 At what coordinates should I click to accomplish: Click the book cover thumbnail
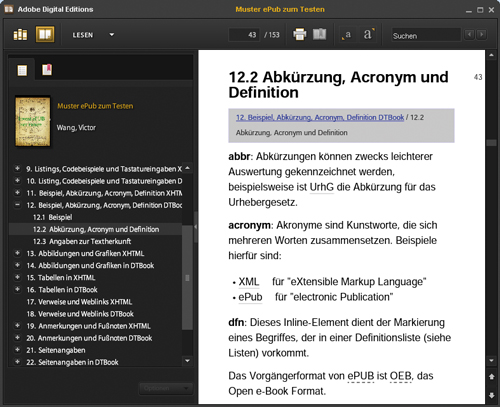click(33, 121)
